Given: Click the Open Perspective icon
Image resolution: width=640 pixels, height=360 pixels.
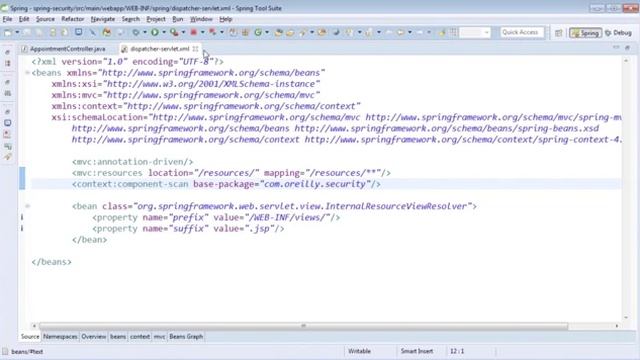Looking at the screenshot, I should tap(558, 33).
